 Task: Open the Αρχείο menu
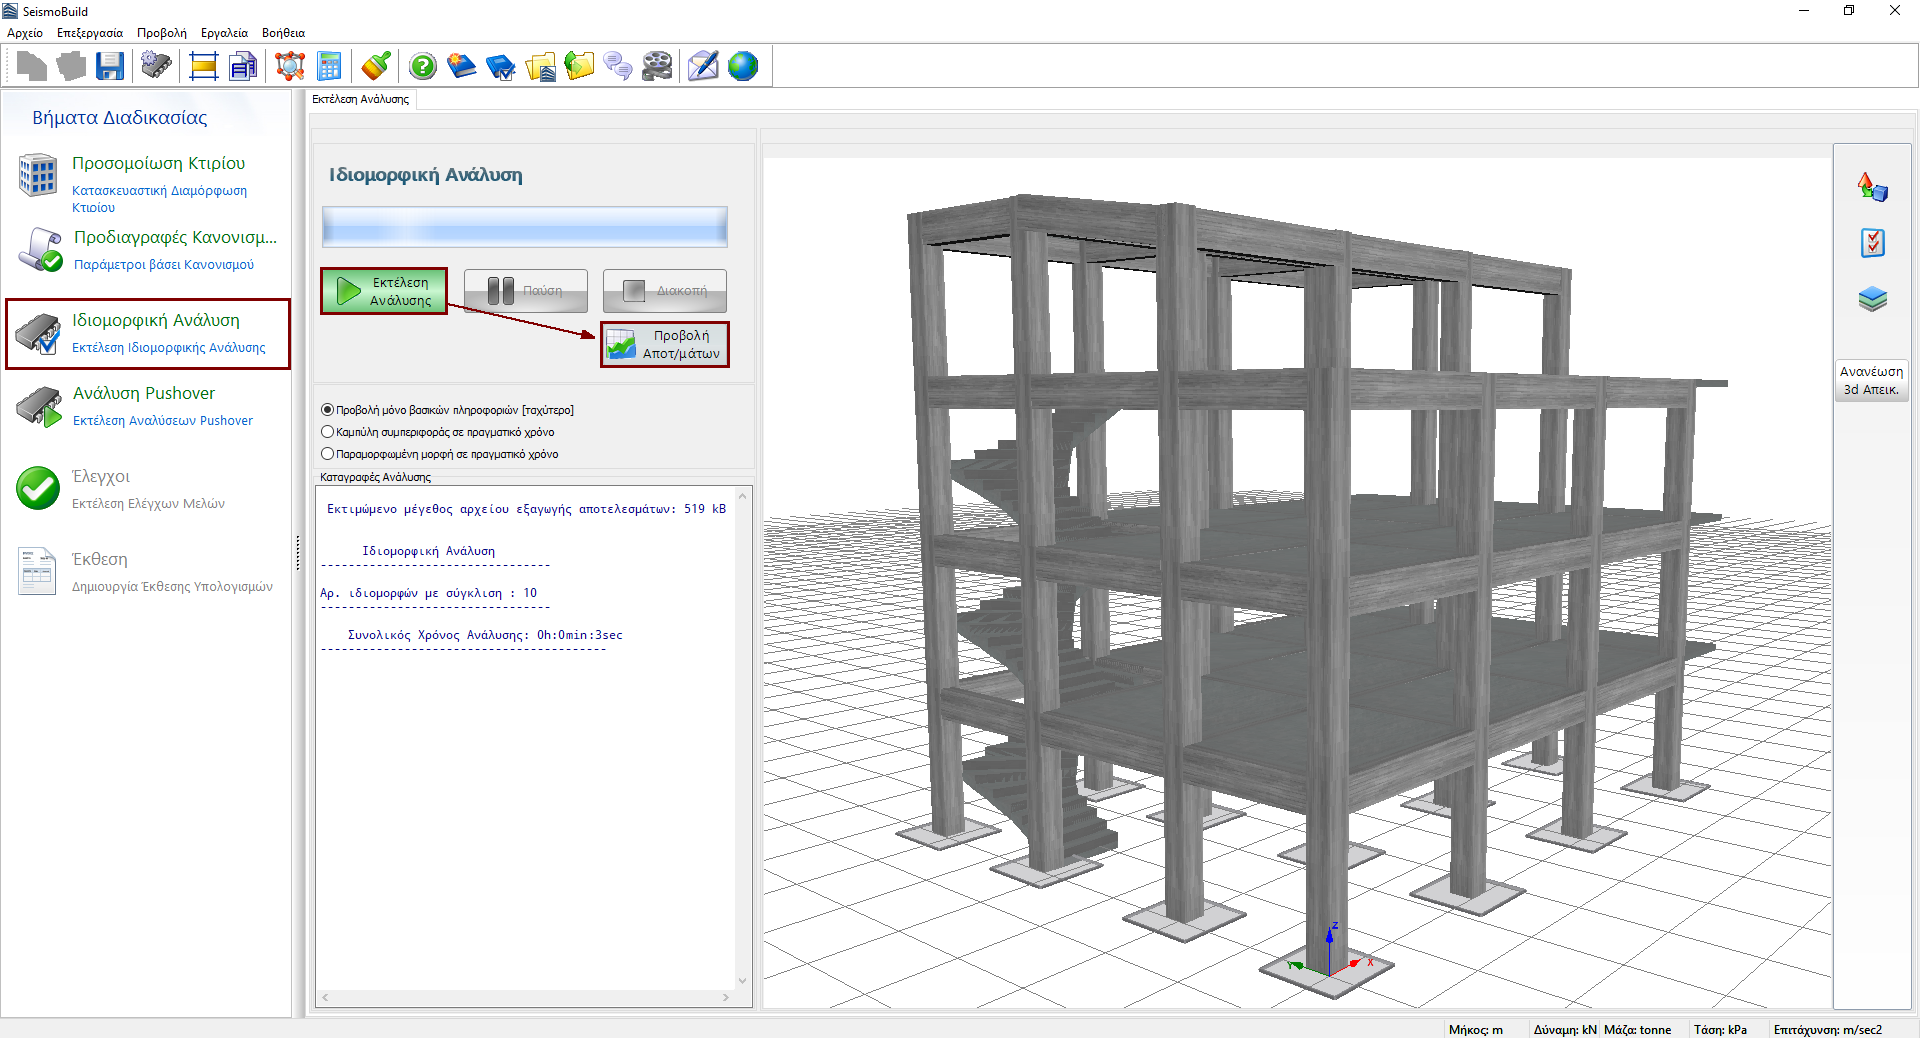pos(25,33)
